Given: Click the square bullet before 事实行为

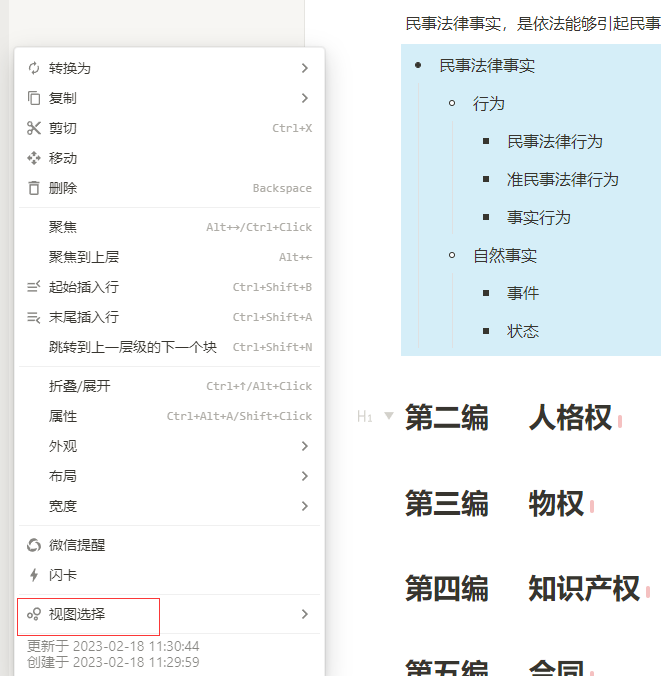Looking at the screenshot, I should 486,217.
